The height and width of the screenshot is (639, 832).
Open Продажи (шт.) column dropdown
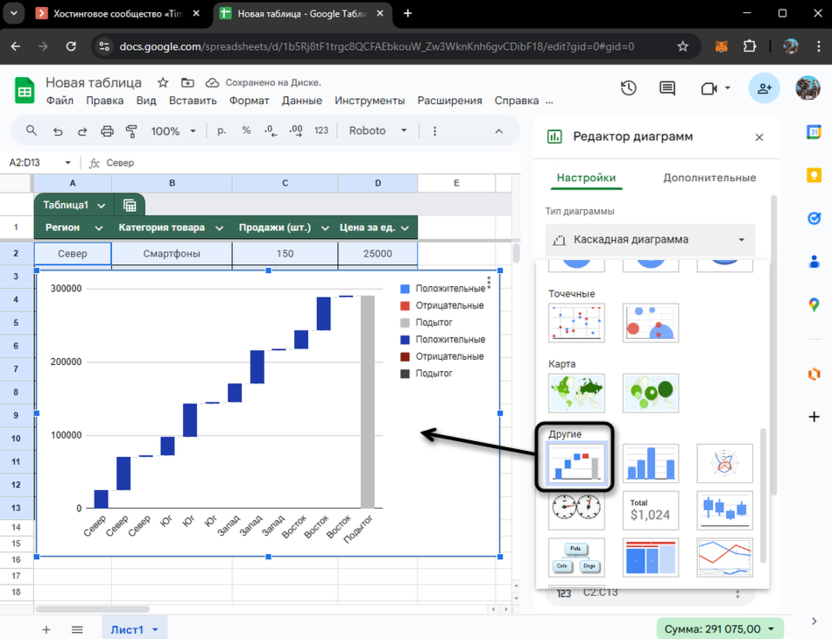click(325, 228)
